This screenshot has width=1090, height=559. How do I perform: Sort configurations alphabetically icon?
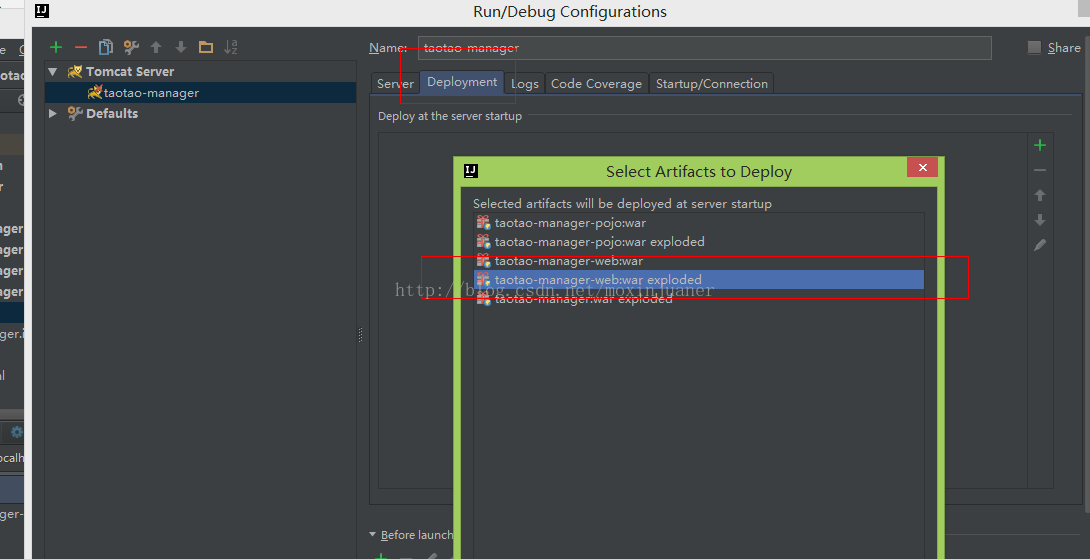pos(231,47)
